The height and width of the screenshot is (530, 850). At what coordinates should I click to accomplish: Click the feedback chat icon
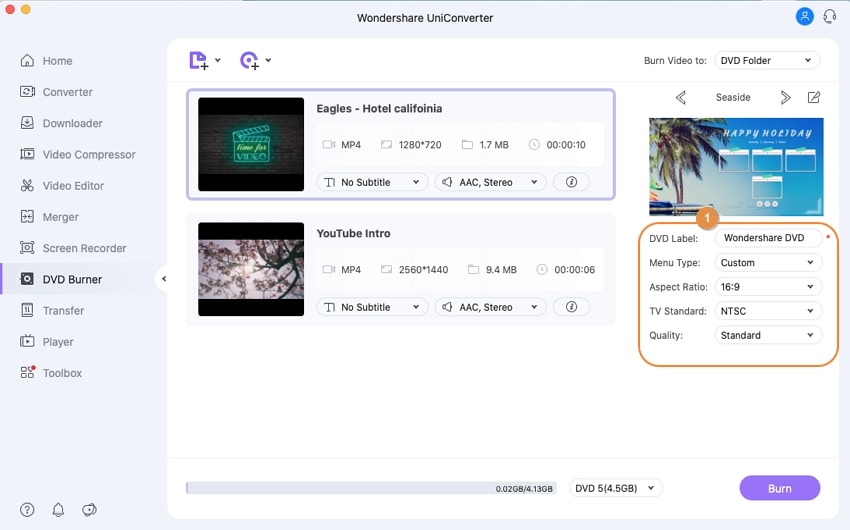point(89,509)
